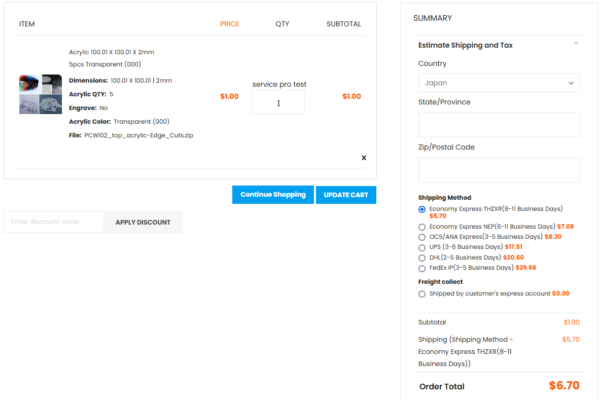Choose shipped by customer's express account
Screen dimensions: 600x400
pos(422,293)
